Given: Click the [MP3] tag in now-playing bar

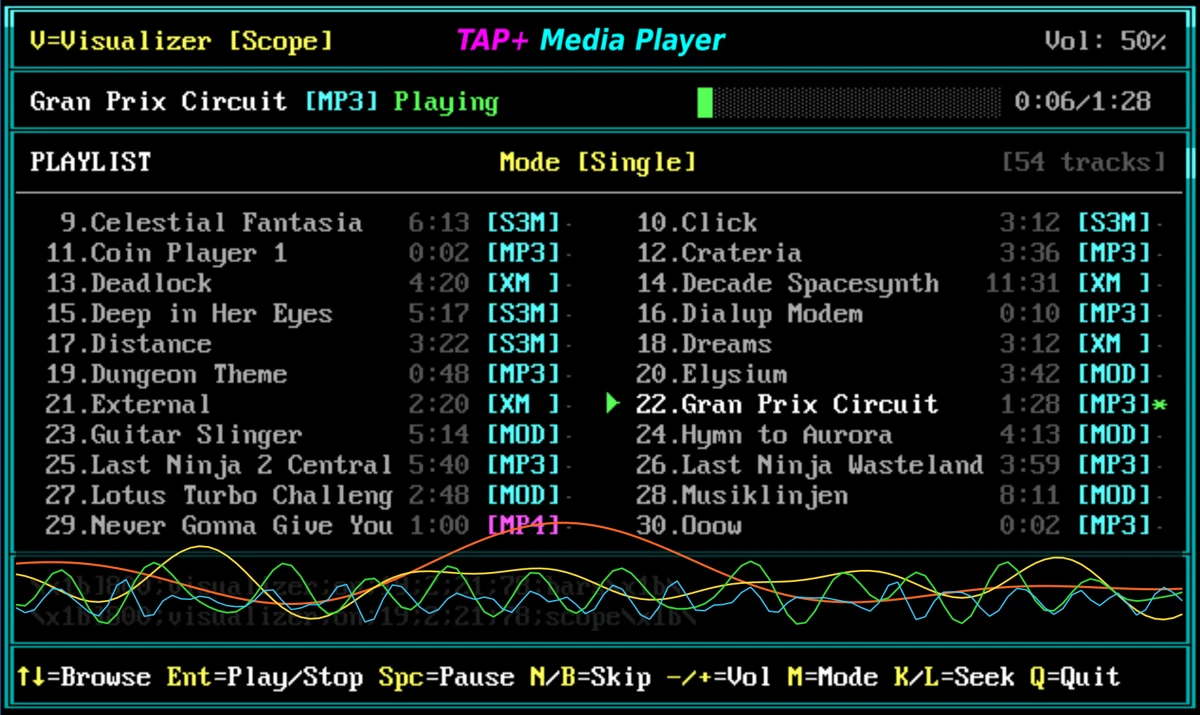Looking at the screenshot, I should click(341, 102).
